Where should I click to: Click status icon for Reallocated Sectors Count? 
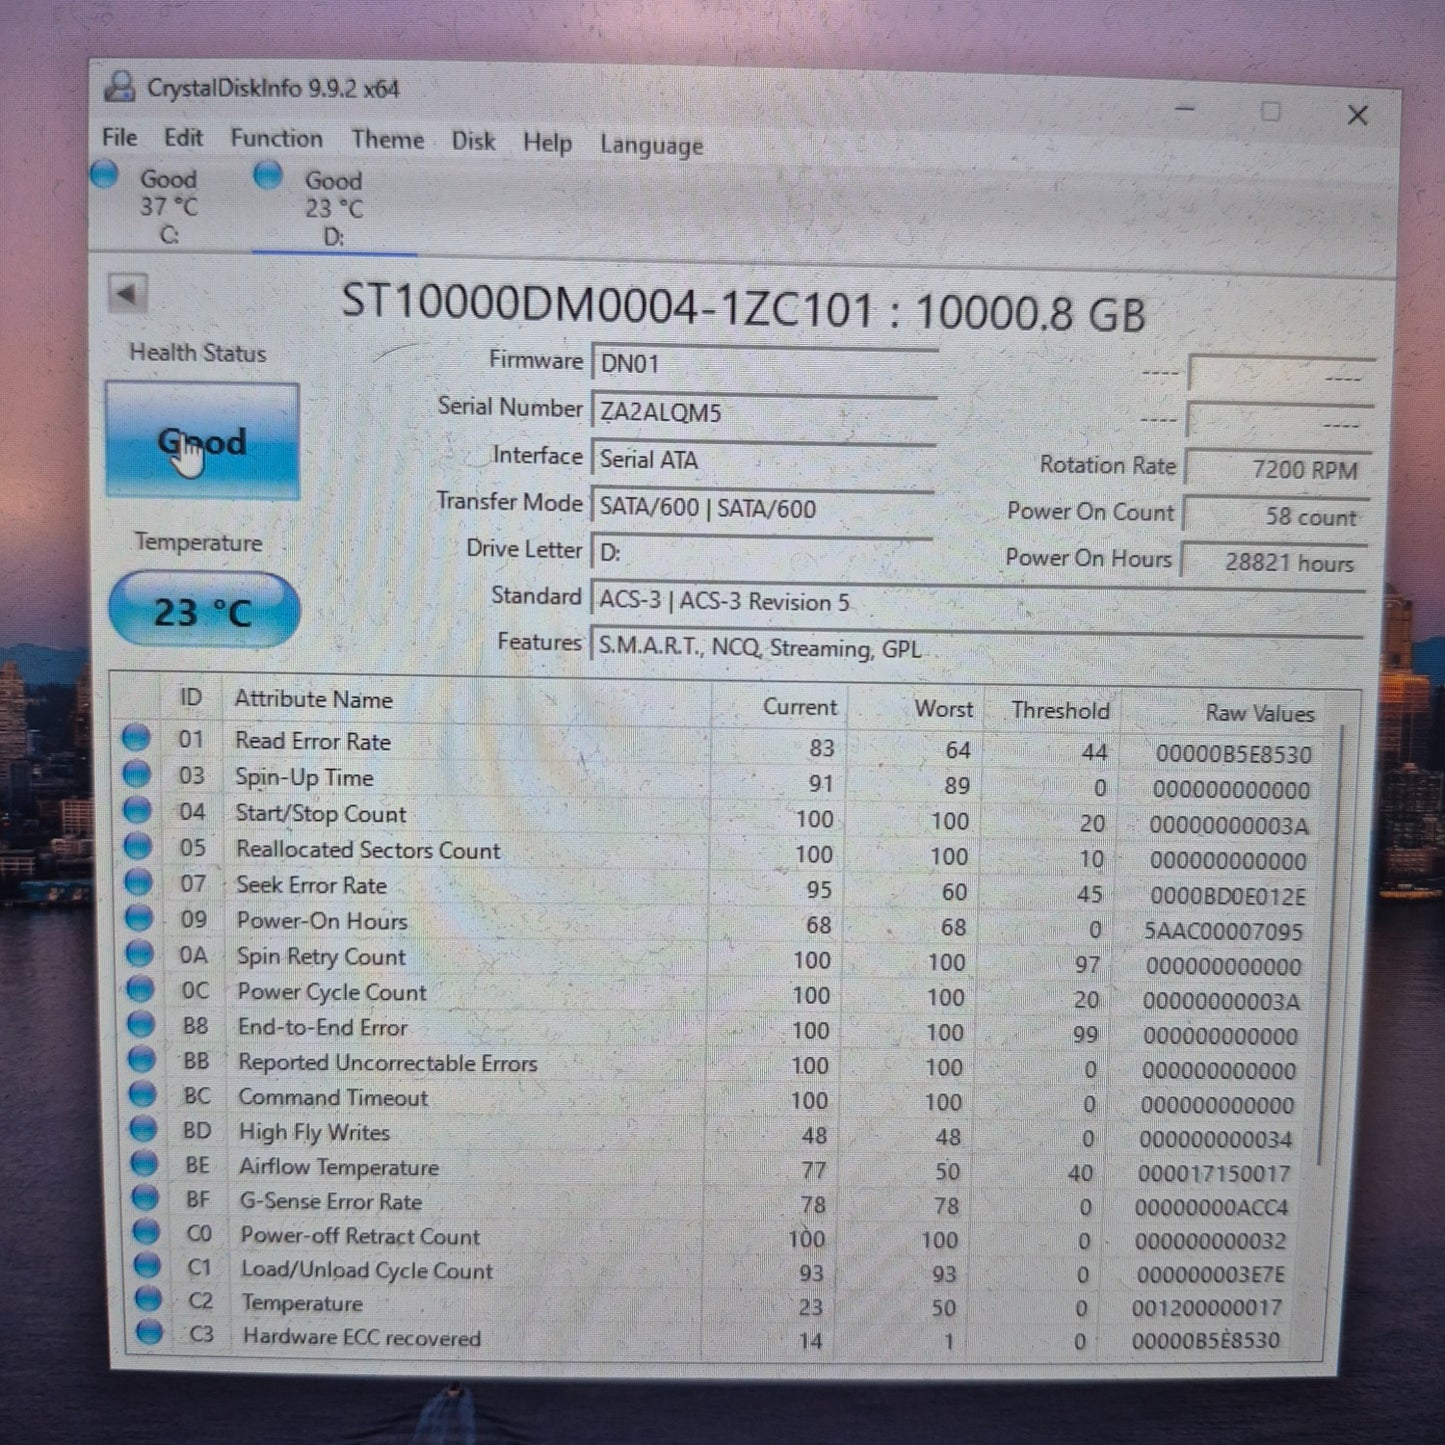coord(138,846)
